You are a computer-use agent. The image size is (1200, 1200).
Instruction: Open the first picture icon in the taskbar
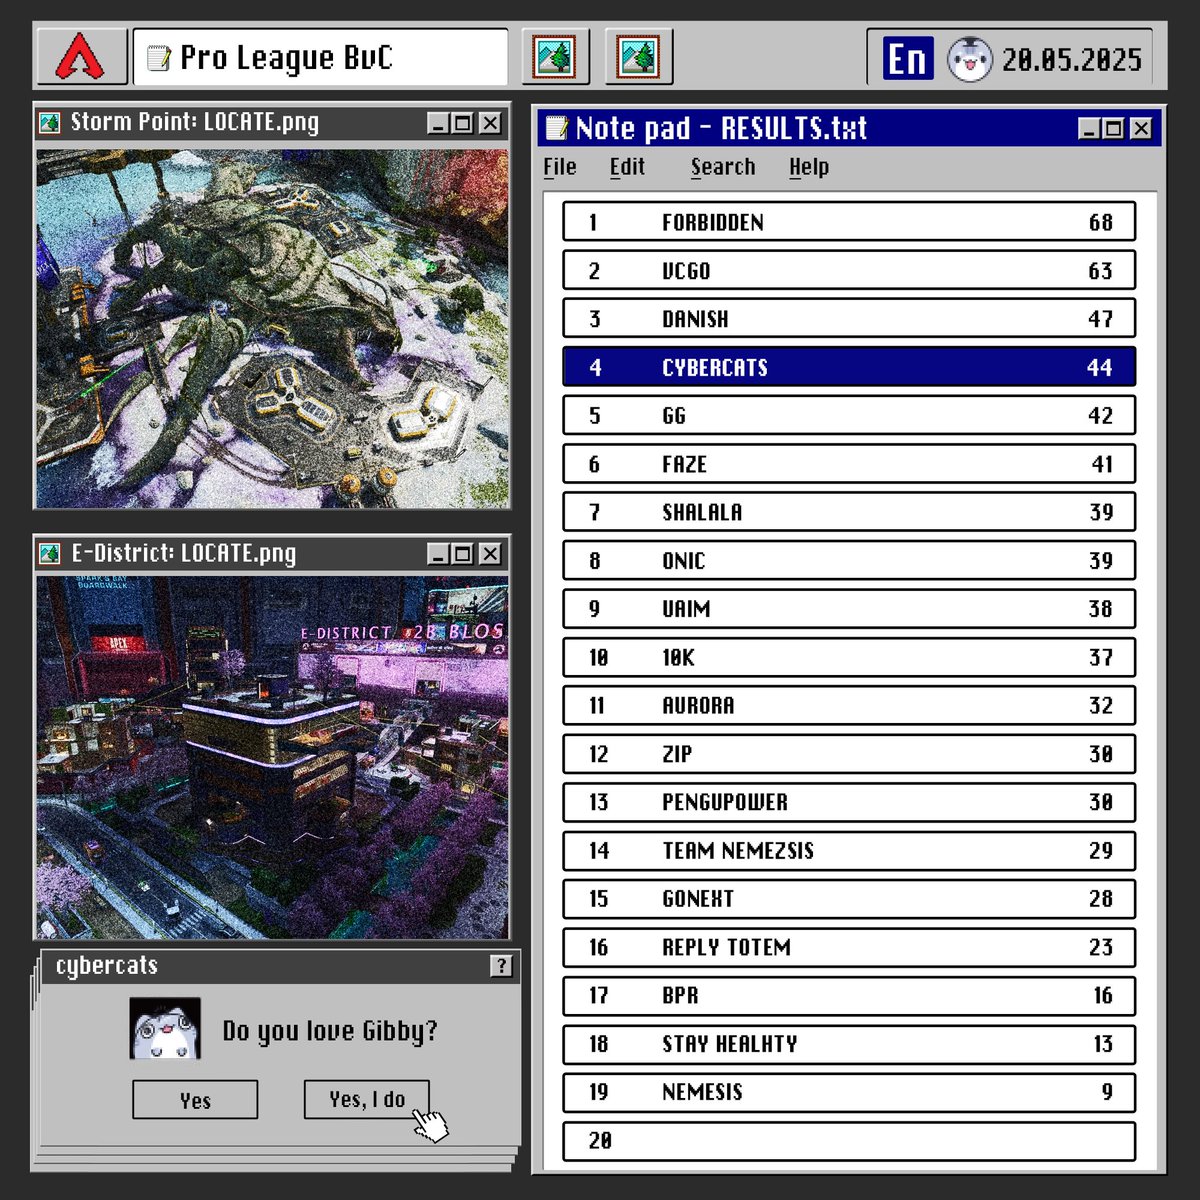tap(555, 57)
